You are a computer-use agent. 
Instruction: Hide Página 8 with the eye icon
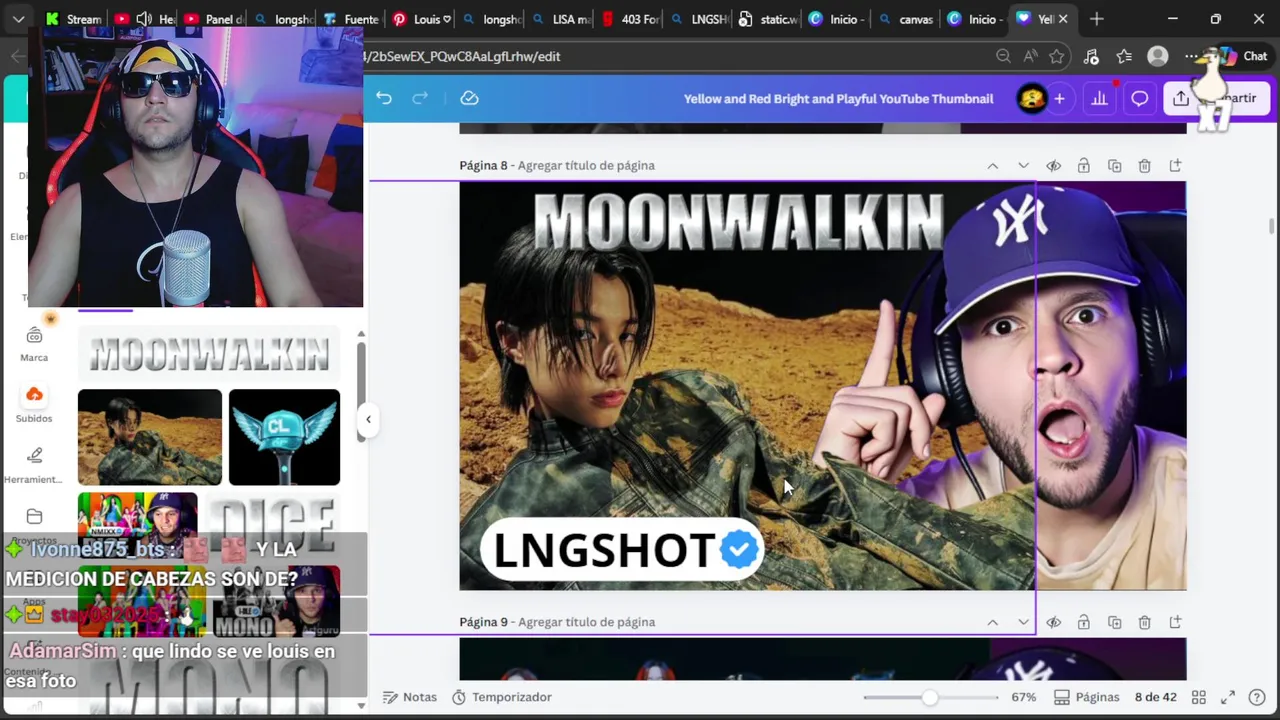point(1053,165)
